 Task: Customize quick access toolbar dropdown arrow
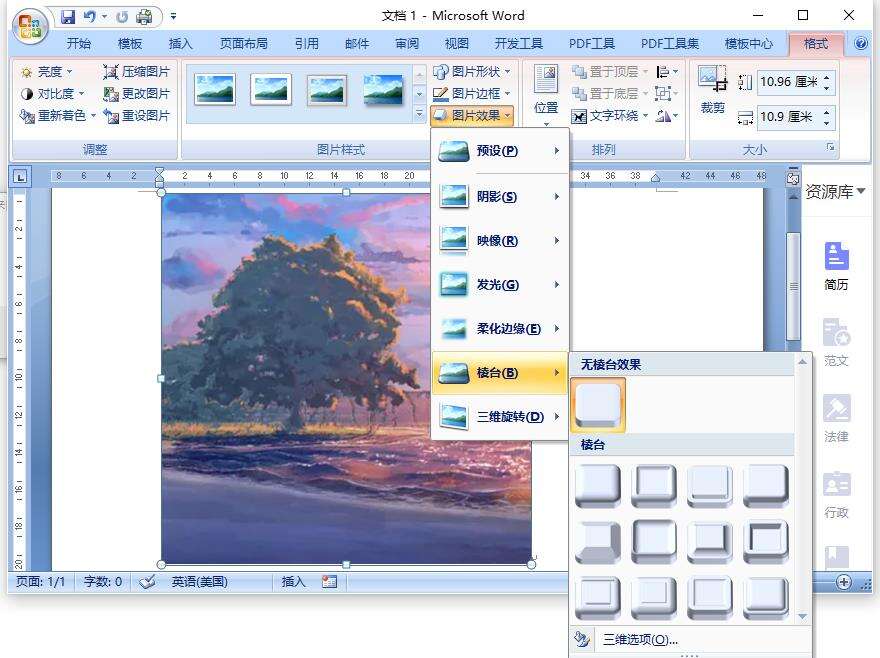coord(173,17)
